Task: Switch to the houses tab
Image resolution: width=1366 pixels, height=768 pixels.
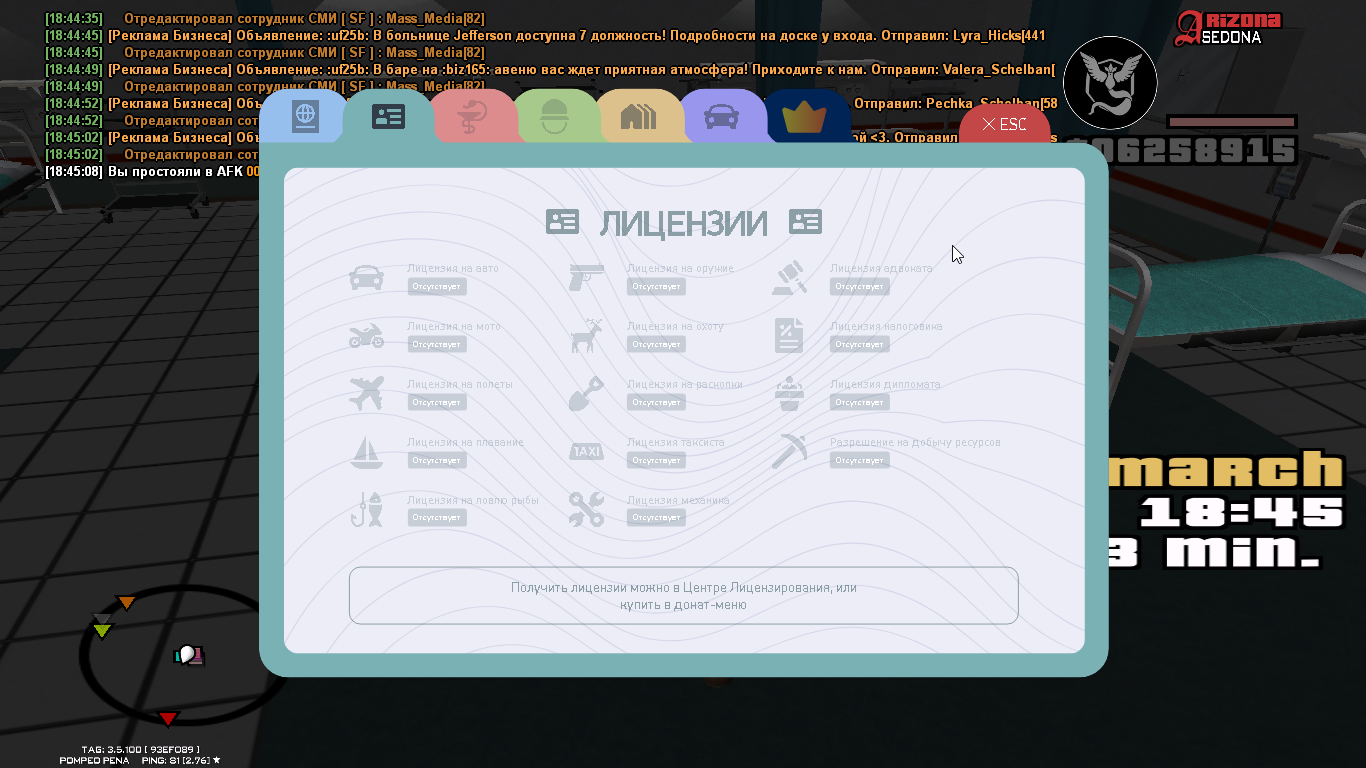Action: click(638, 117)
